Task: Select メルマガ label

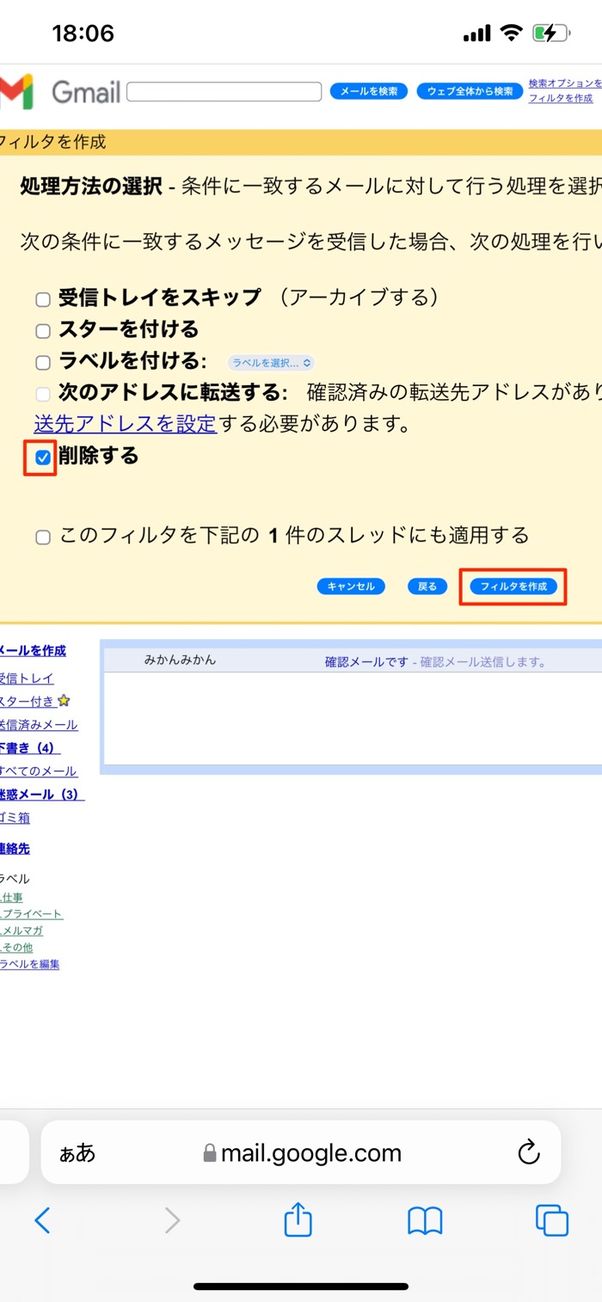Action: tap(22, 930)
